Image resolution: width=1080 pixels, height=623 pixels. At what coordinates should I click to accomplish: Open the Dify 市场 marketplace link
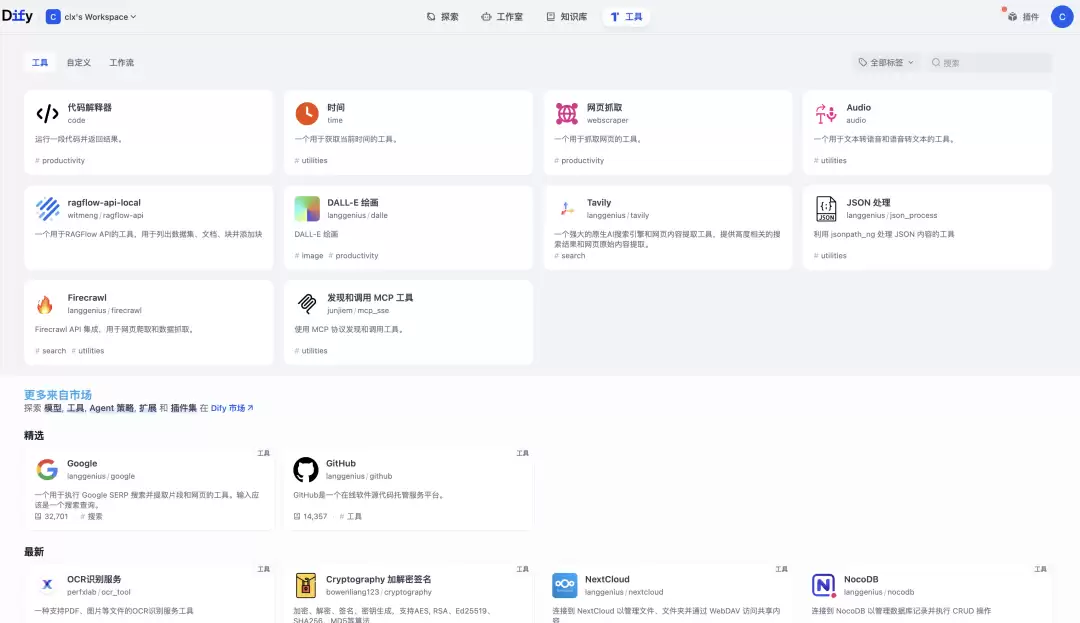point(232,408)
